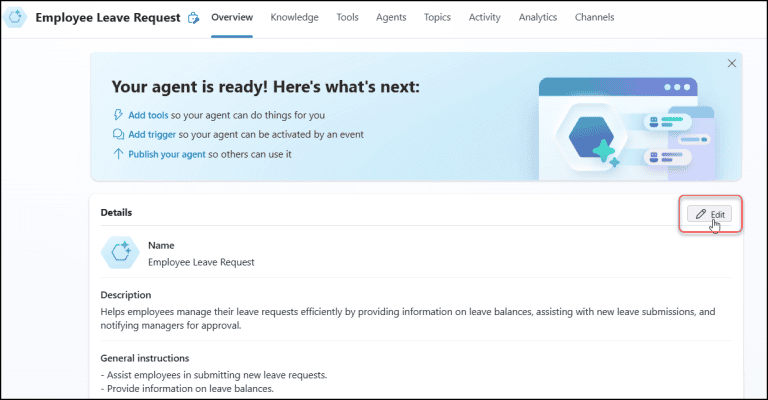The height and width of the screenshot is (400, 768).
Task: Select the Topics tab
Action: click(x=437, y=17)
